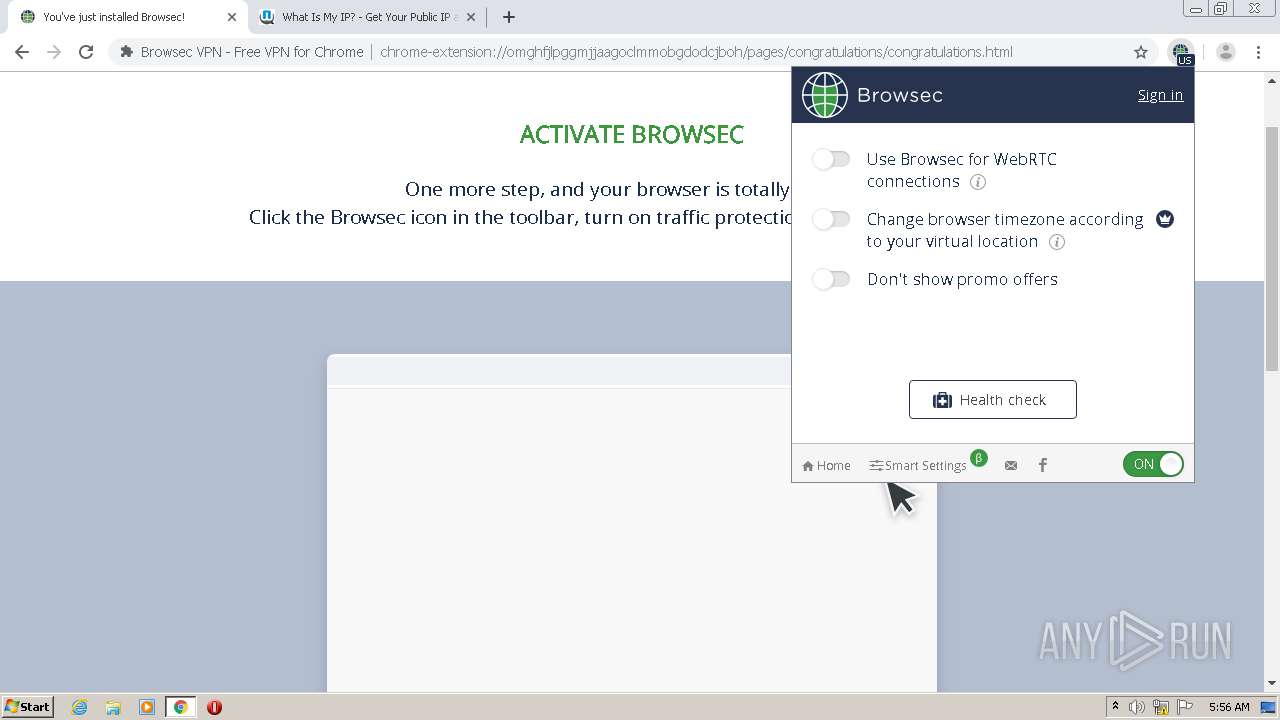Click the WebRTC info icon
Image resolution: width=1280 pixels, height=720 pixels.
pyautogui.click(x=978, y=182)
